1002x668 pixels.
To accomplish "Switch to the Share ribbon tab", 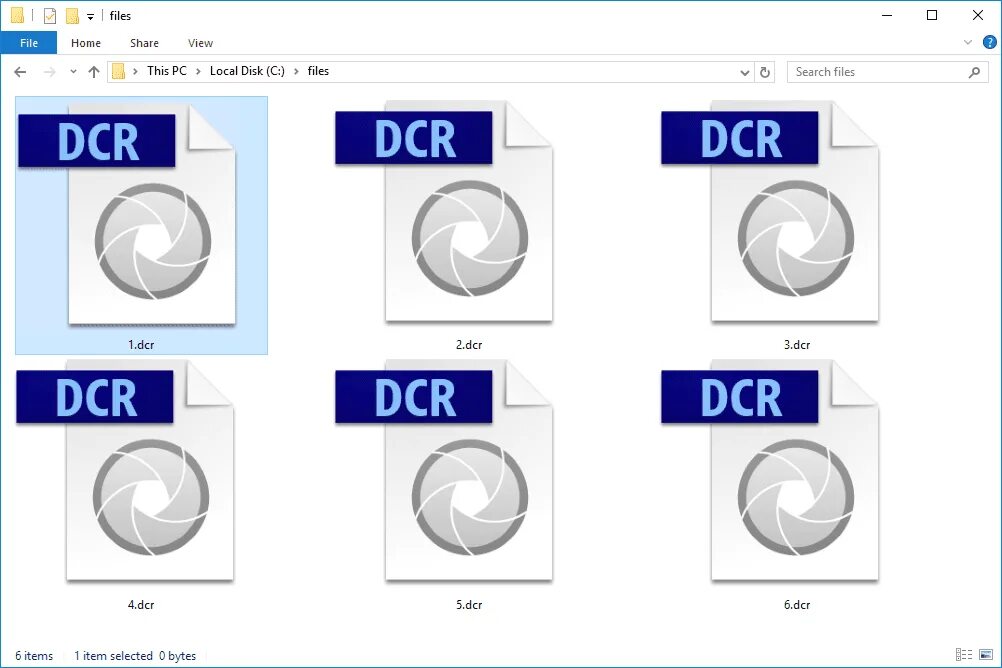I will point(144,43).
